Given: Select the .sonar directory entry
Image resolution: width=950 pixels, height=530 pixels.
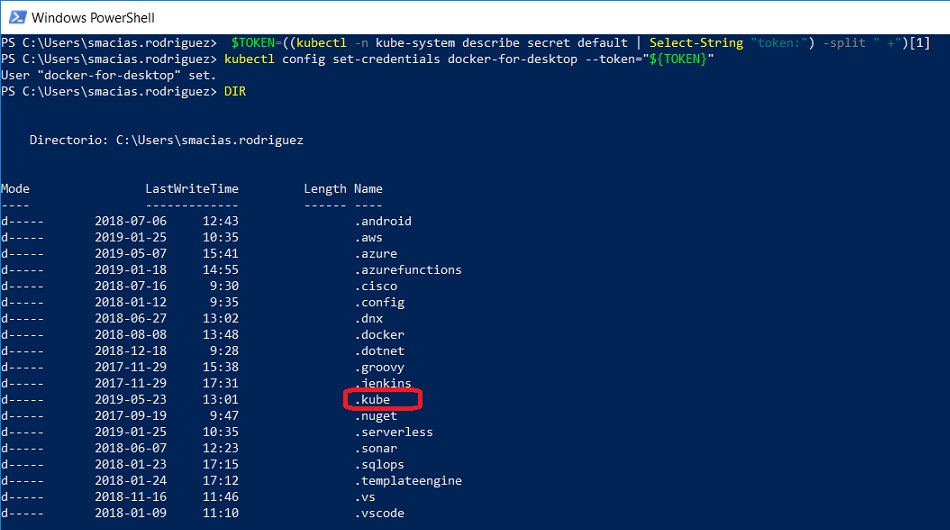Looking at the screenshot, I should tap(376, 448).
